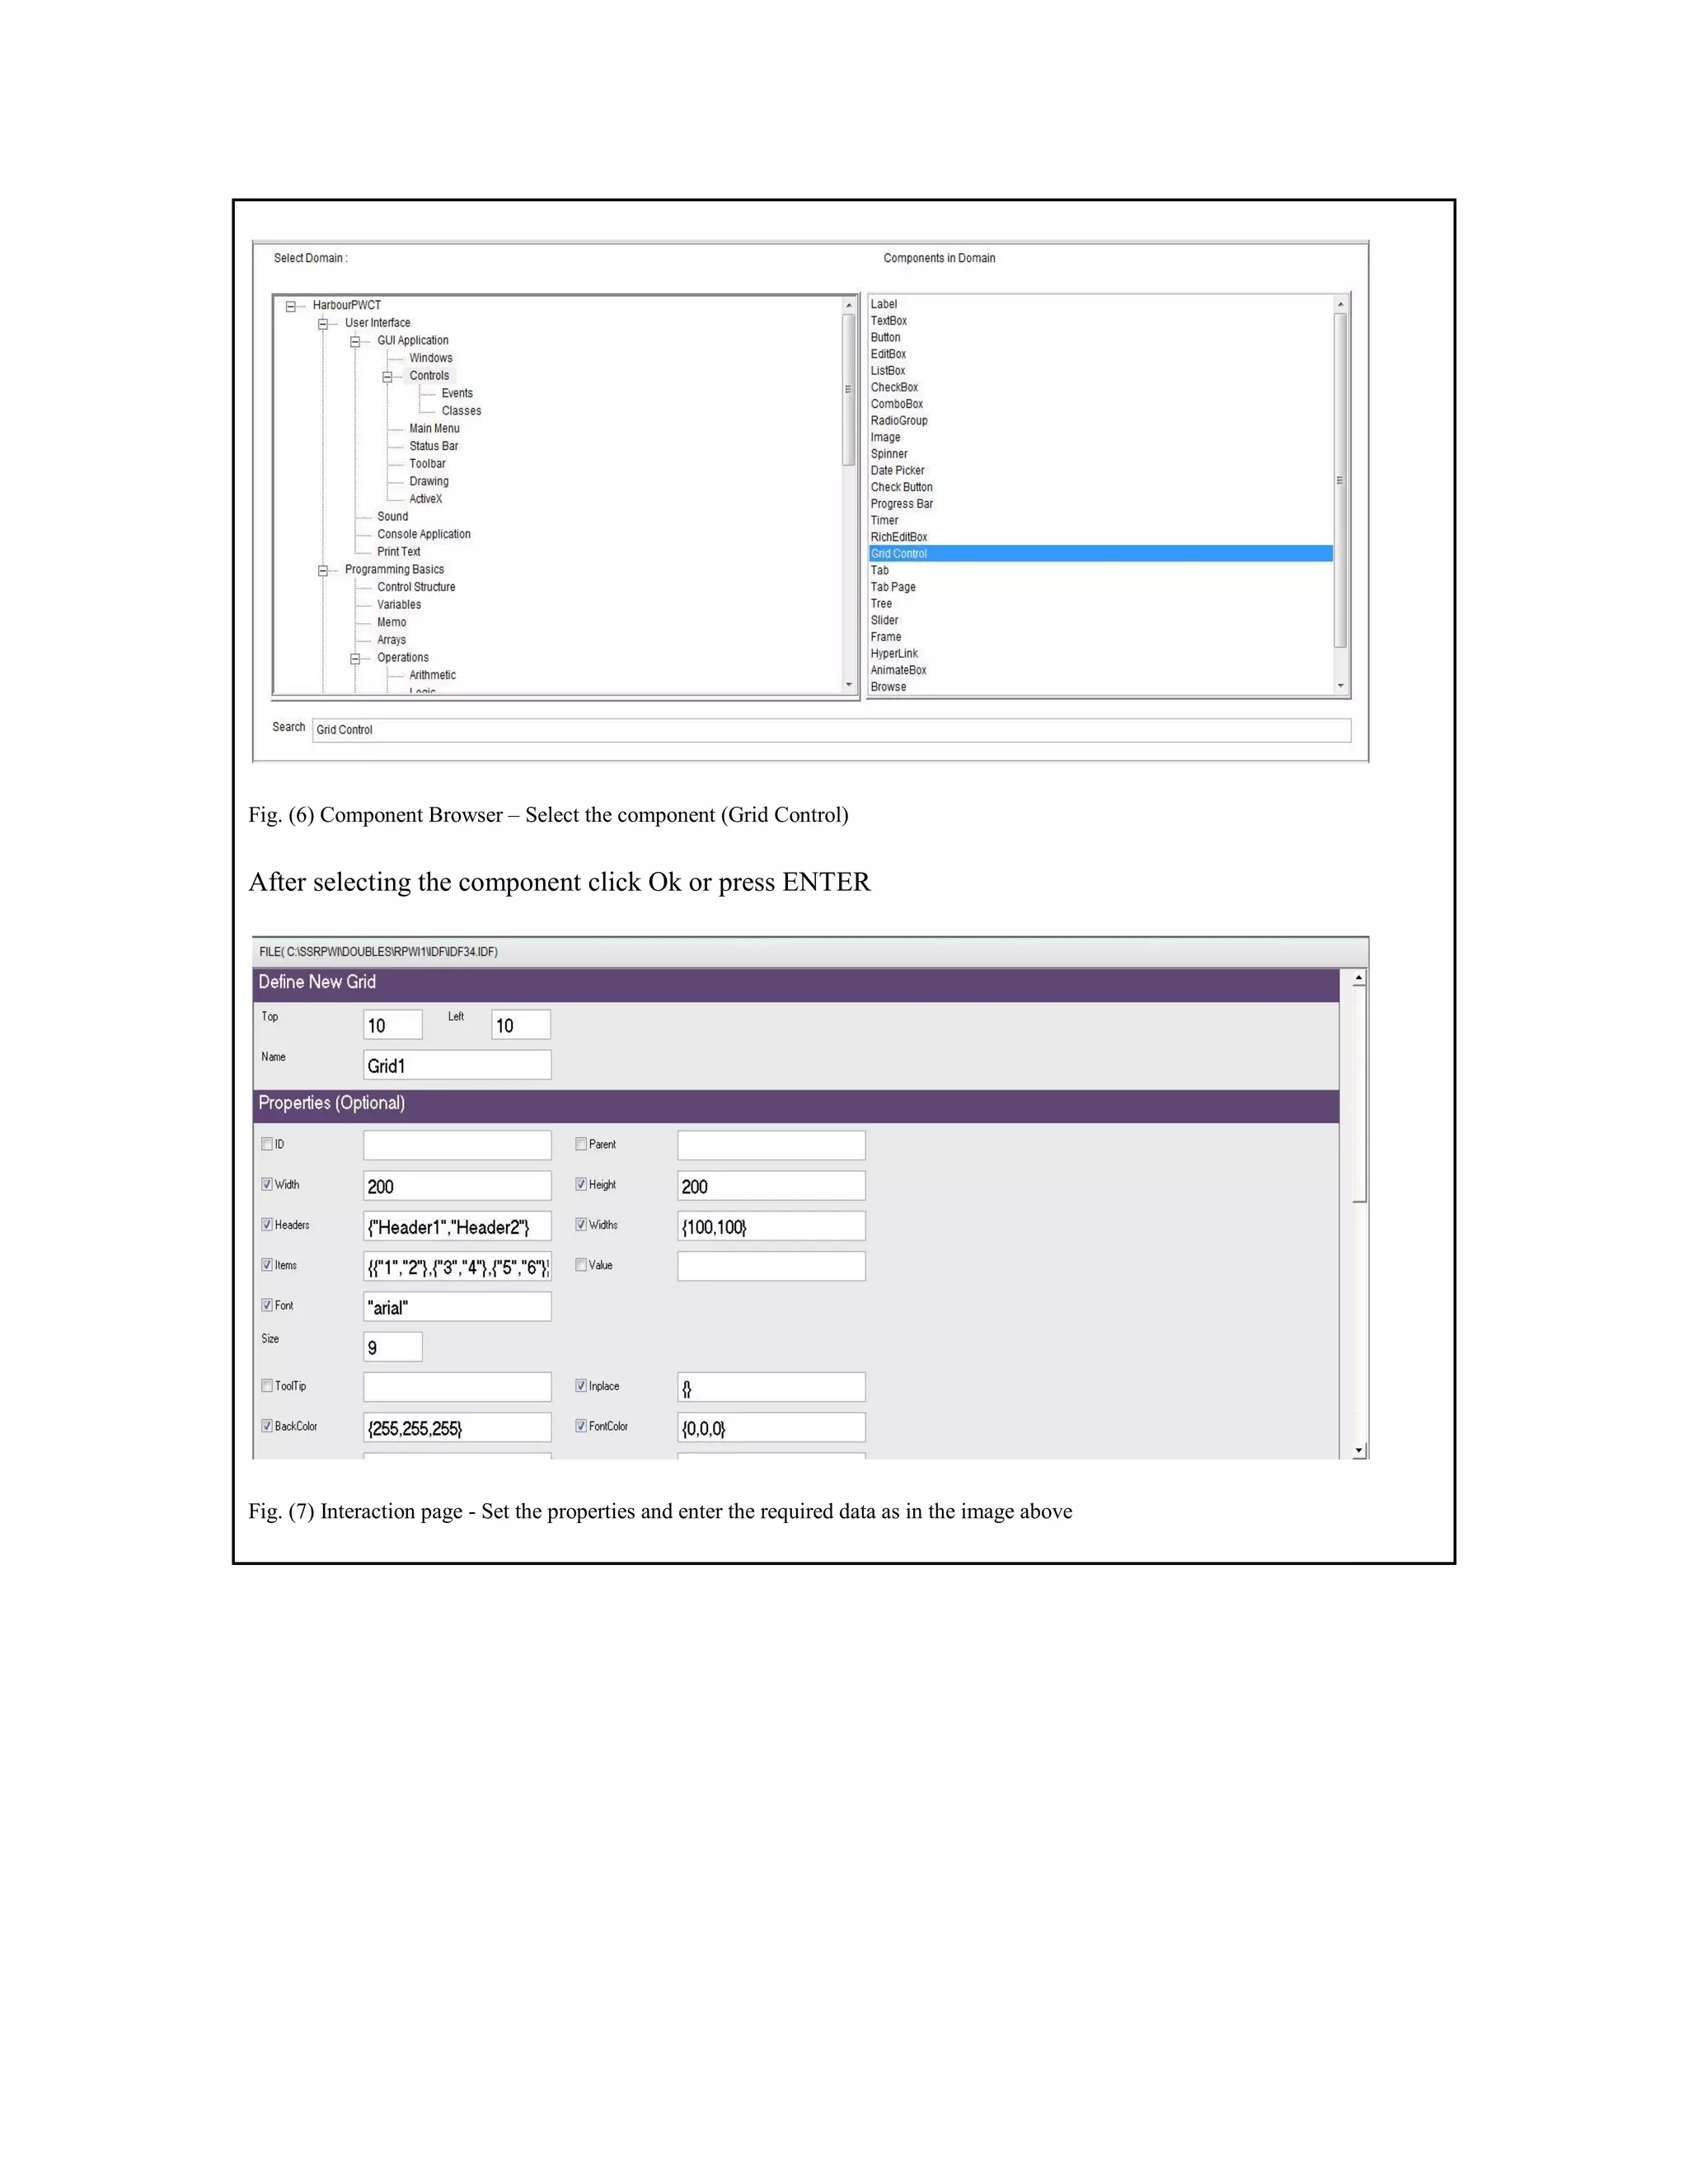Click the Font field "arial"
This screenshot has width=1688, height=2184.
tap(457, 1307)
